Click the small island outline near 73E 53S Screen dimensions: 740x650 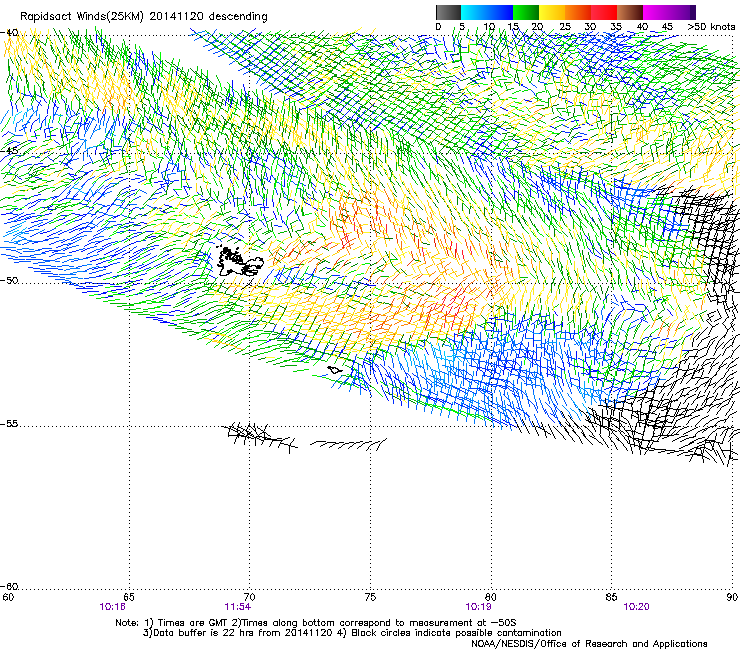pyautogui.click(x=335, y=370)
